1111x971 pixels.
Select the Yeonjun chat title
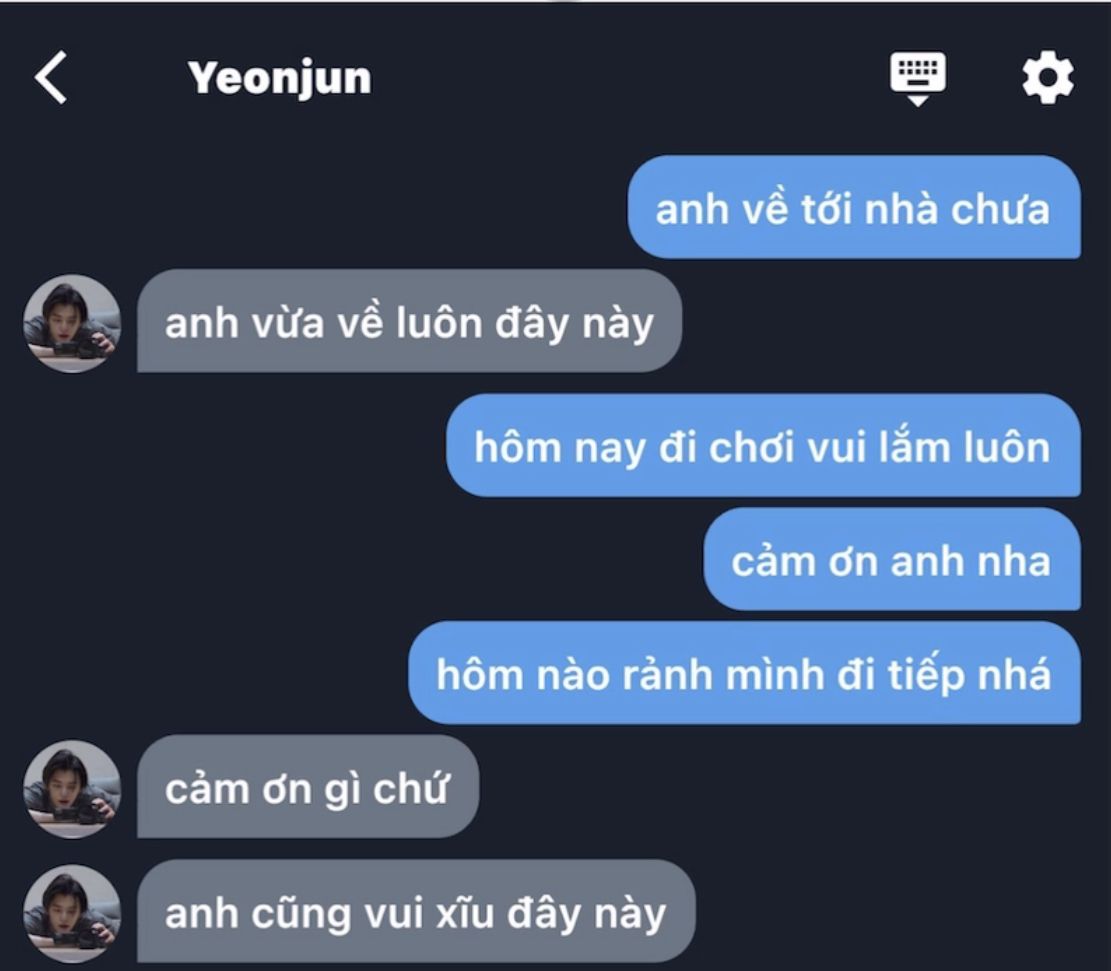[x=279, y=78]
